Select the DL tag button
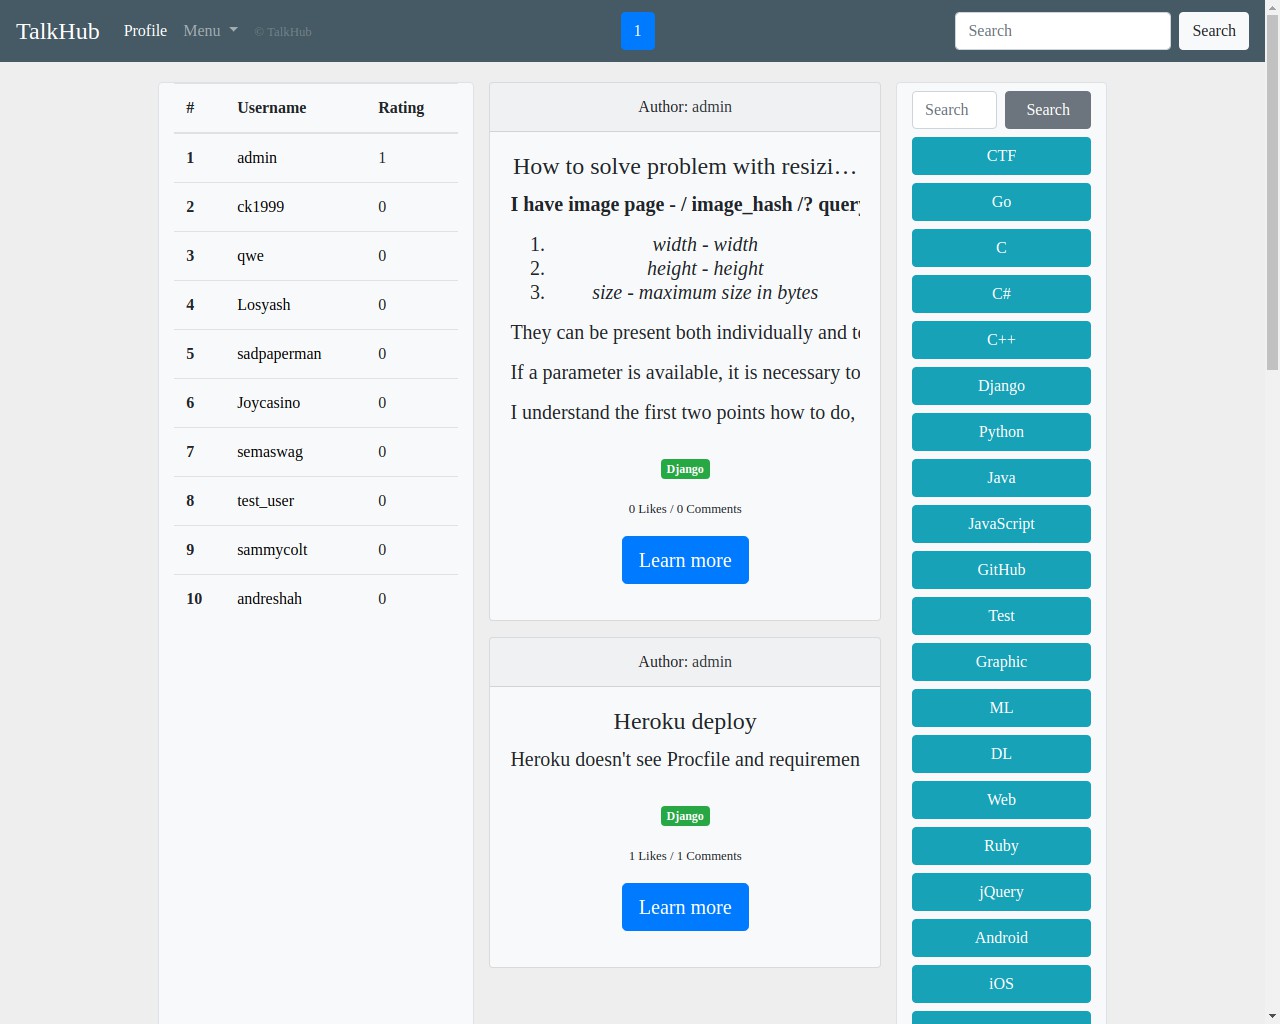The width and height of the screenshot is (1280, 1024). [x=1001, y=754]
